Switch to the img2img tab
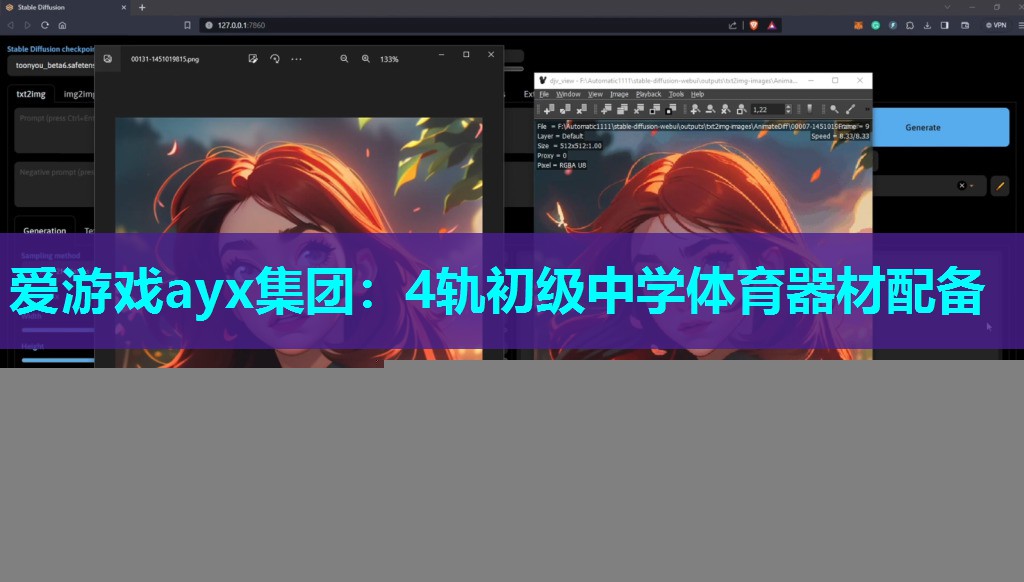This screenshot has width=1024, height=582. pyautogui.click(x=78, y=94)
